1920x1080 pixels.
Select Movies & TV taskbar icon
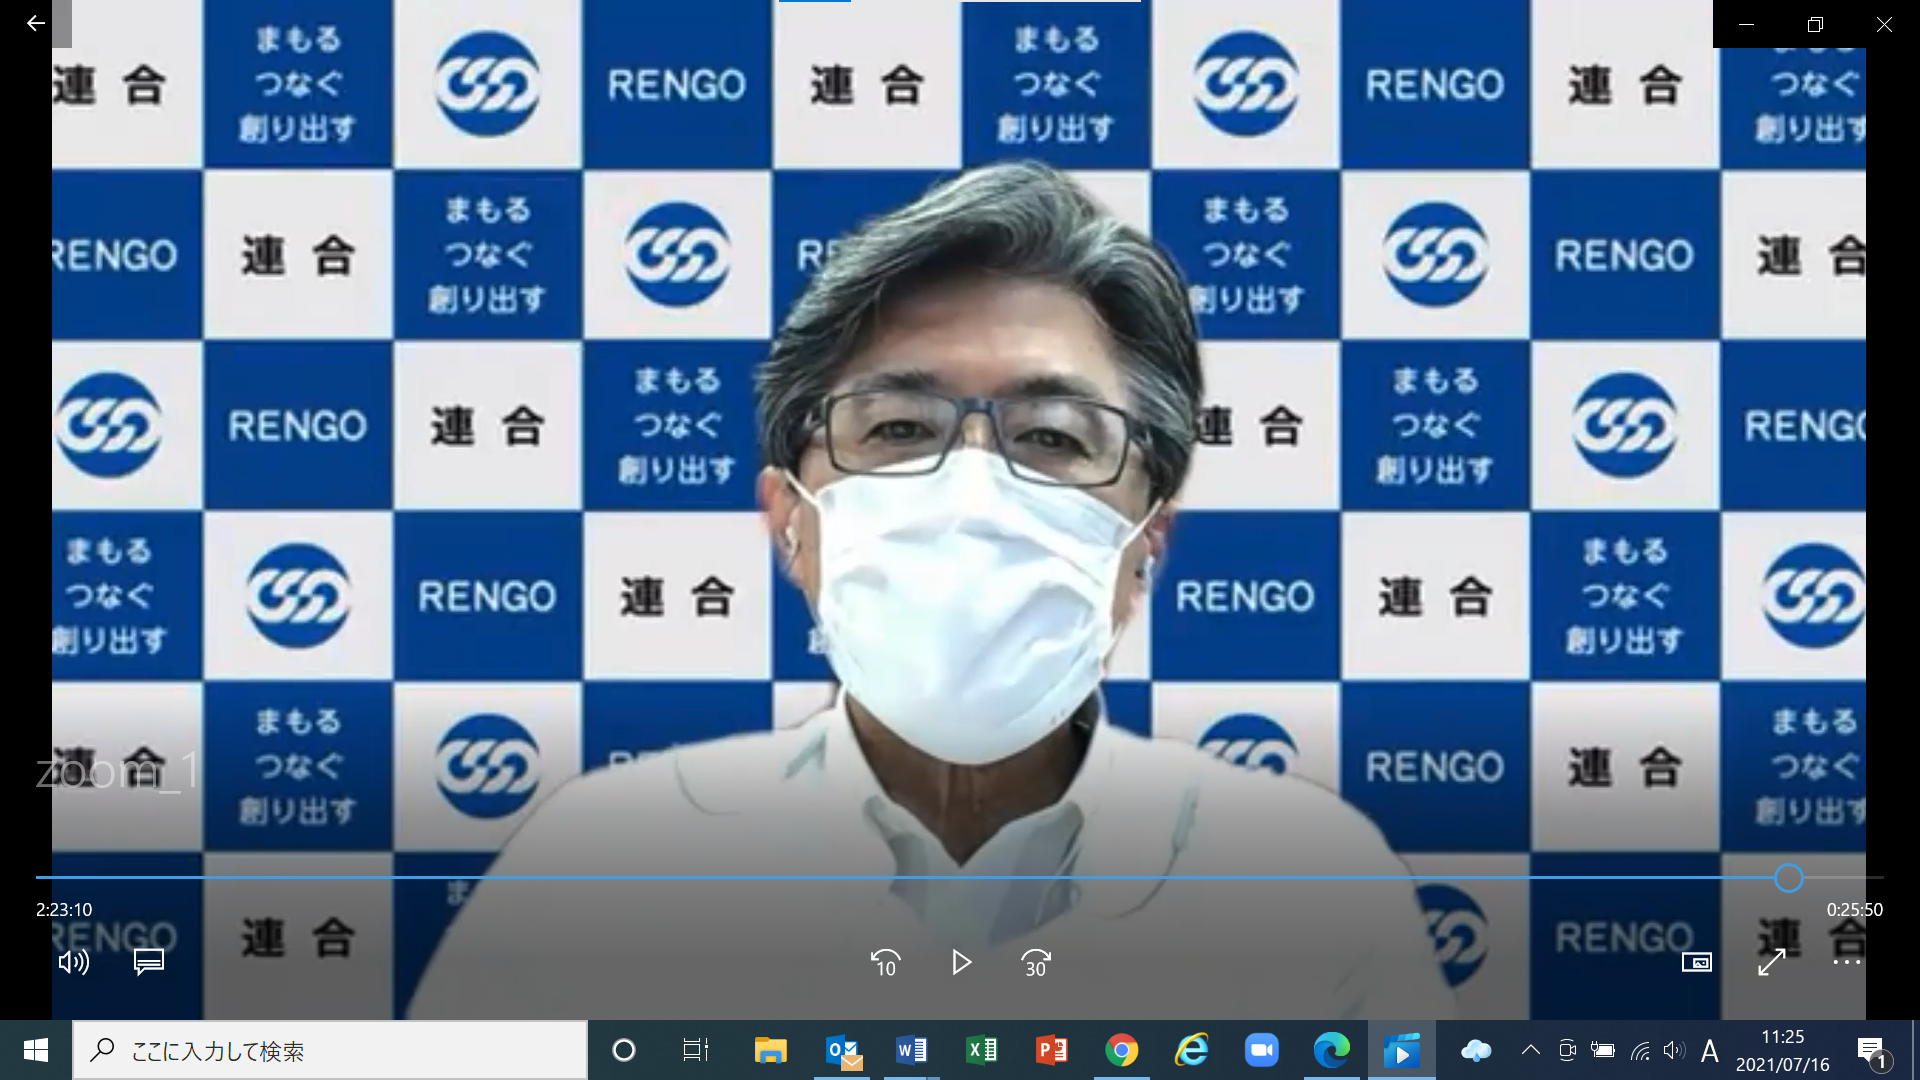(x=1402, y=1050)
